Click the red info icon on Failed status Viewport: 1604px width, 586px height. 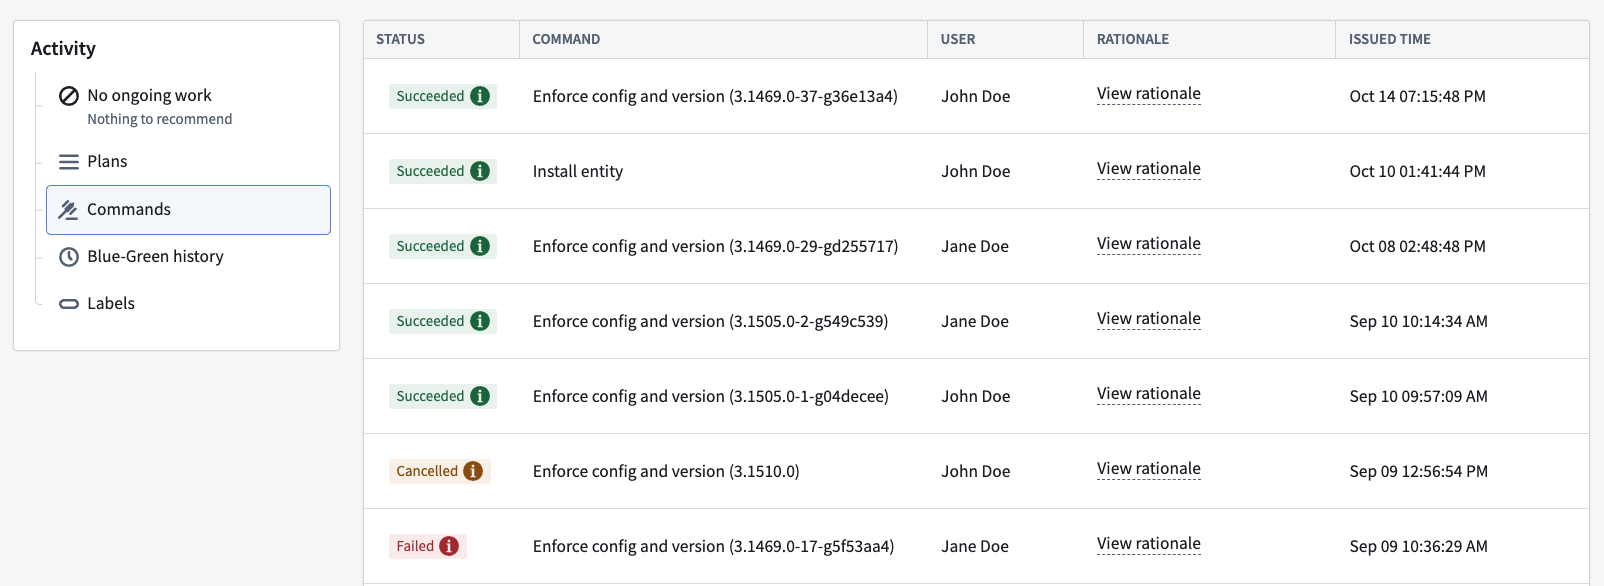449,546
